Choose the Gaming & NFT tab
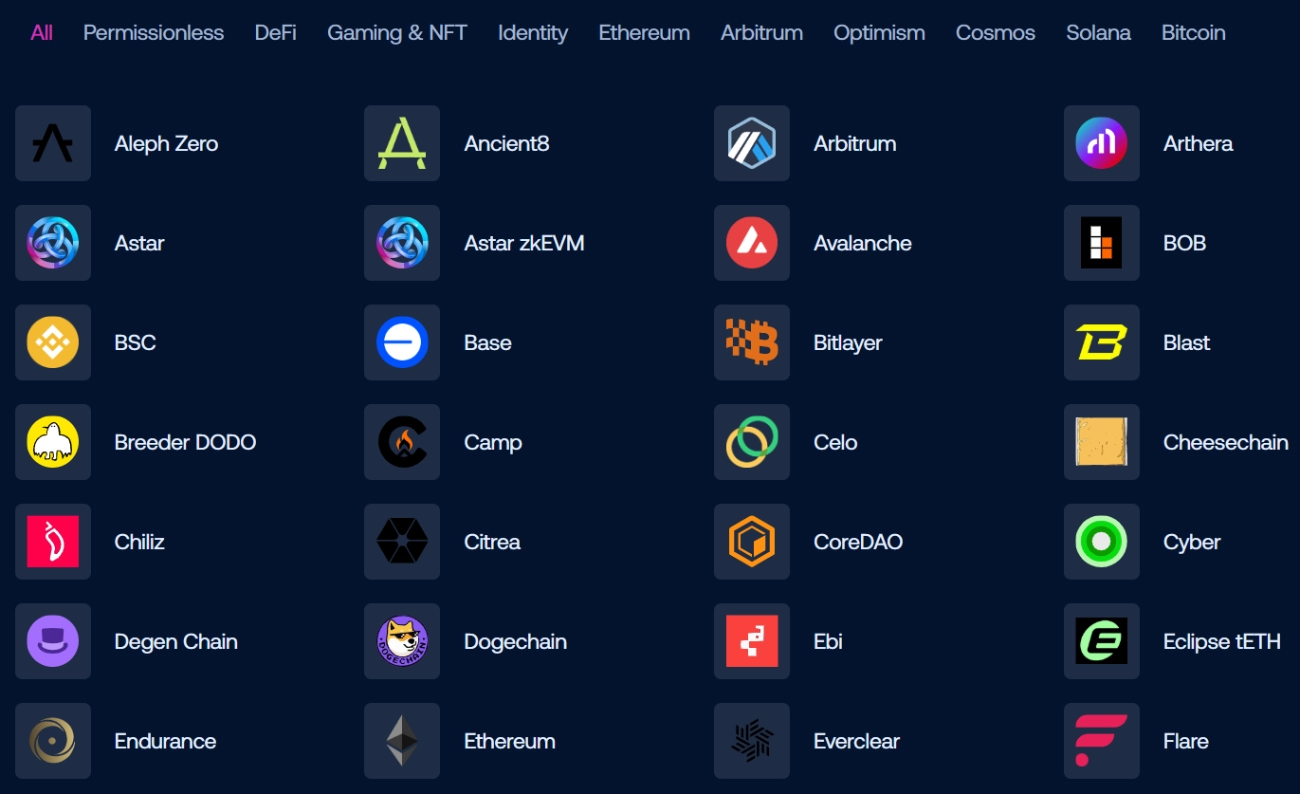 click(x=397, y=33)
